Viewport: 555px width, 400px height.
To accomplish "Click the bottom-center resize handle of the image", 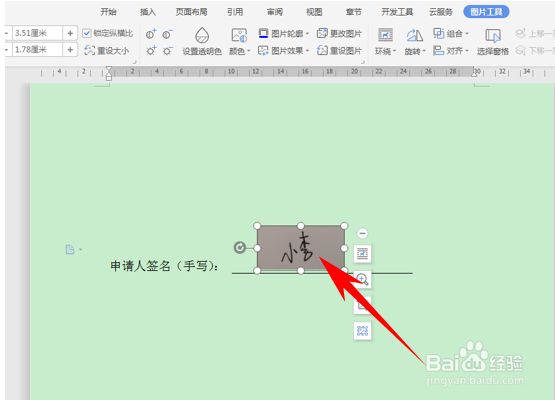I will tap(301, 271).
